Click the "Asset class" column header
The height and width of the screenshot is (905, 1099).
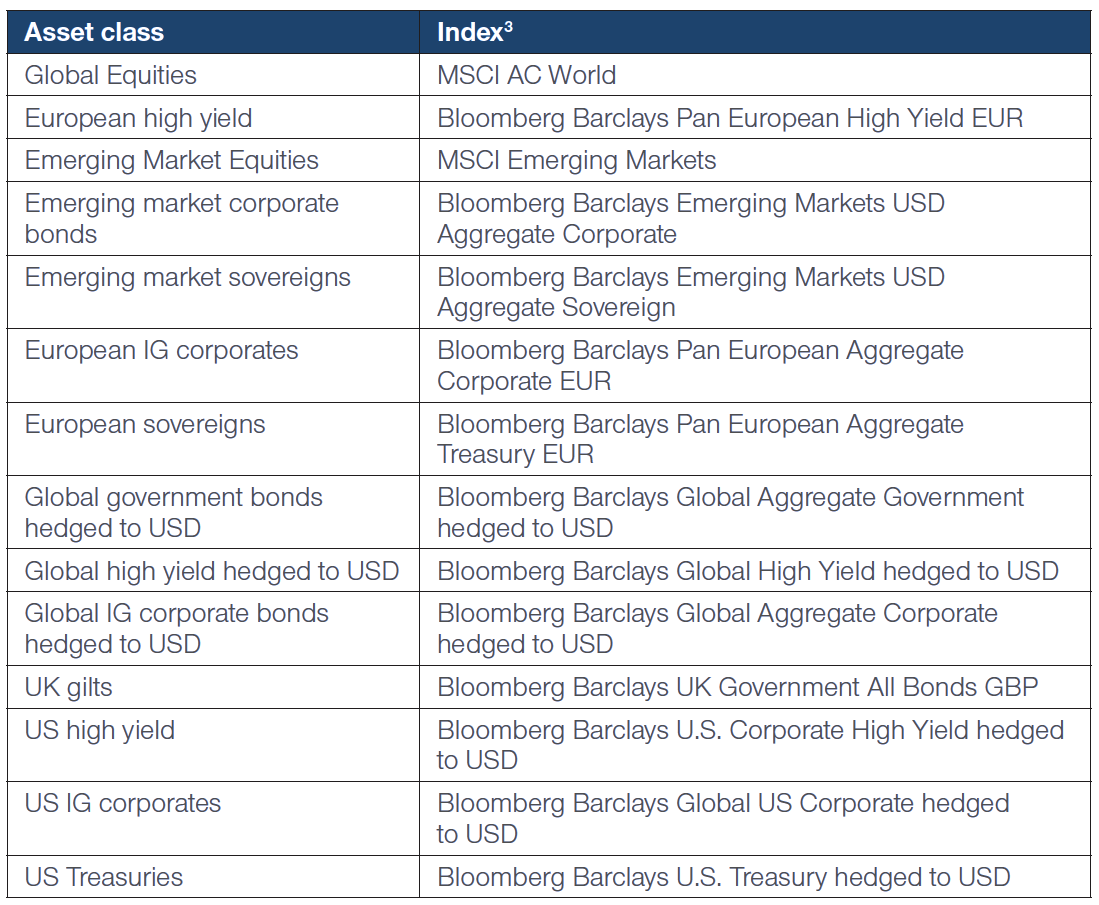pyautogui.click(x=94, y=32)
